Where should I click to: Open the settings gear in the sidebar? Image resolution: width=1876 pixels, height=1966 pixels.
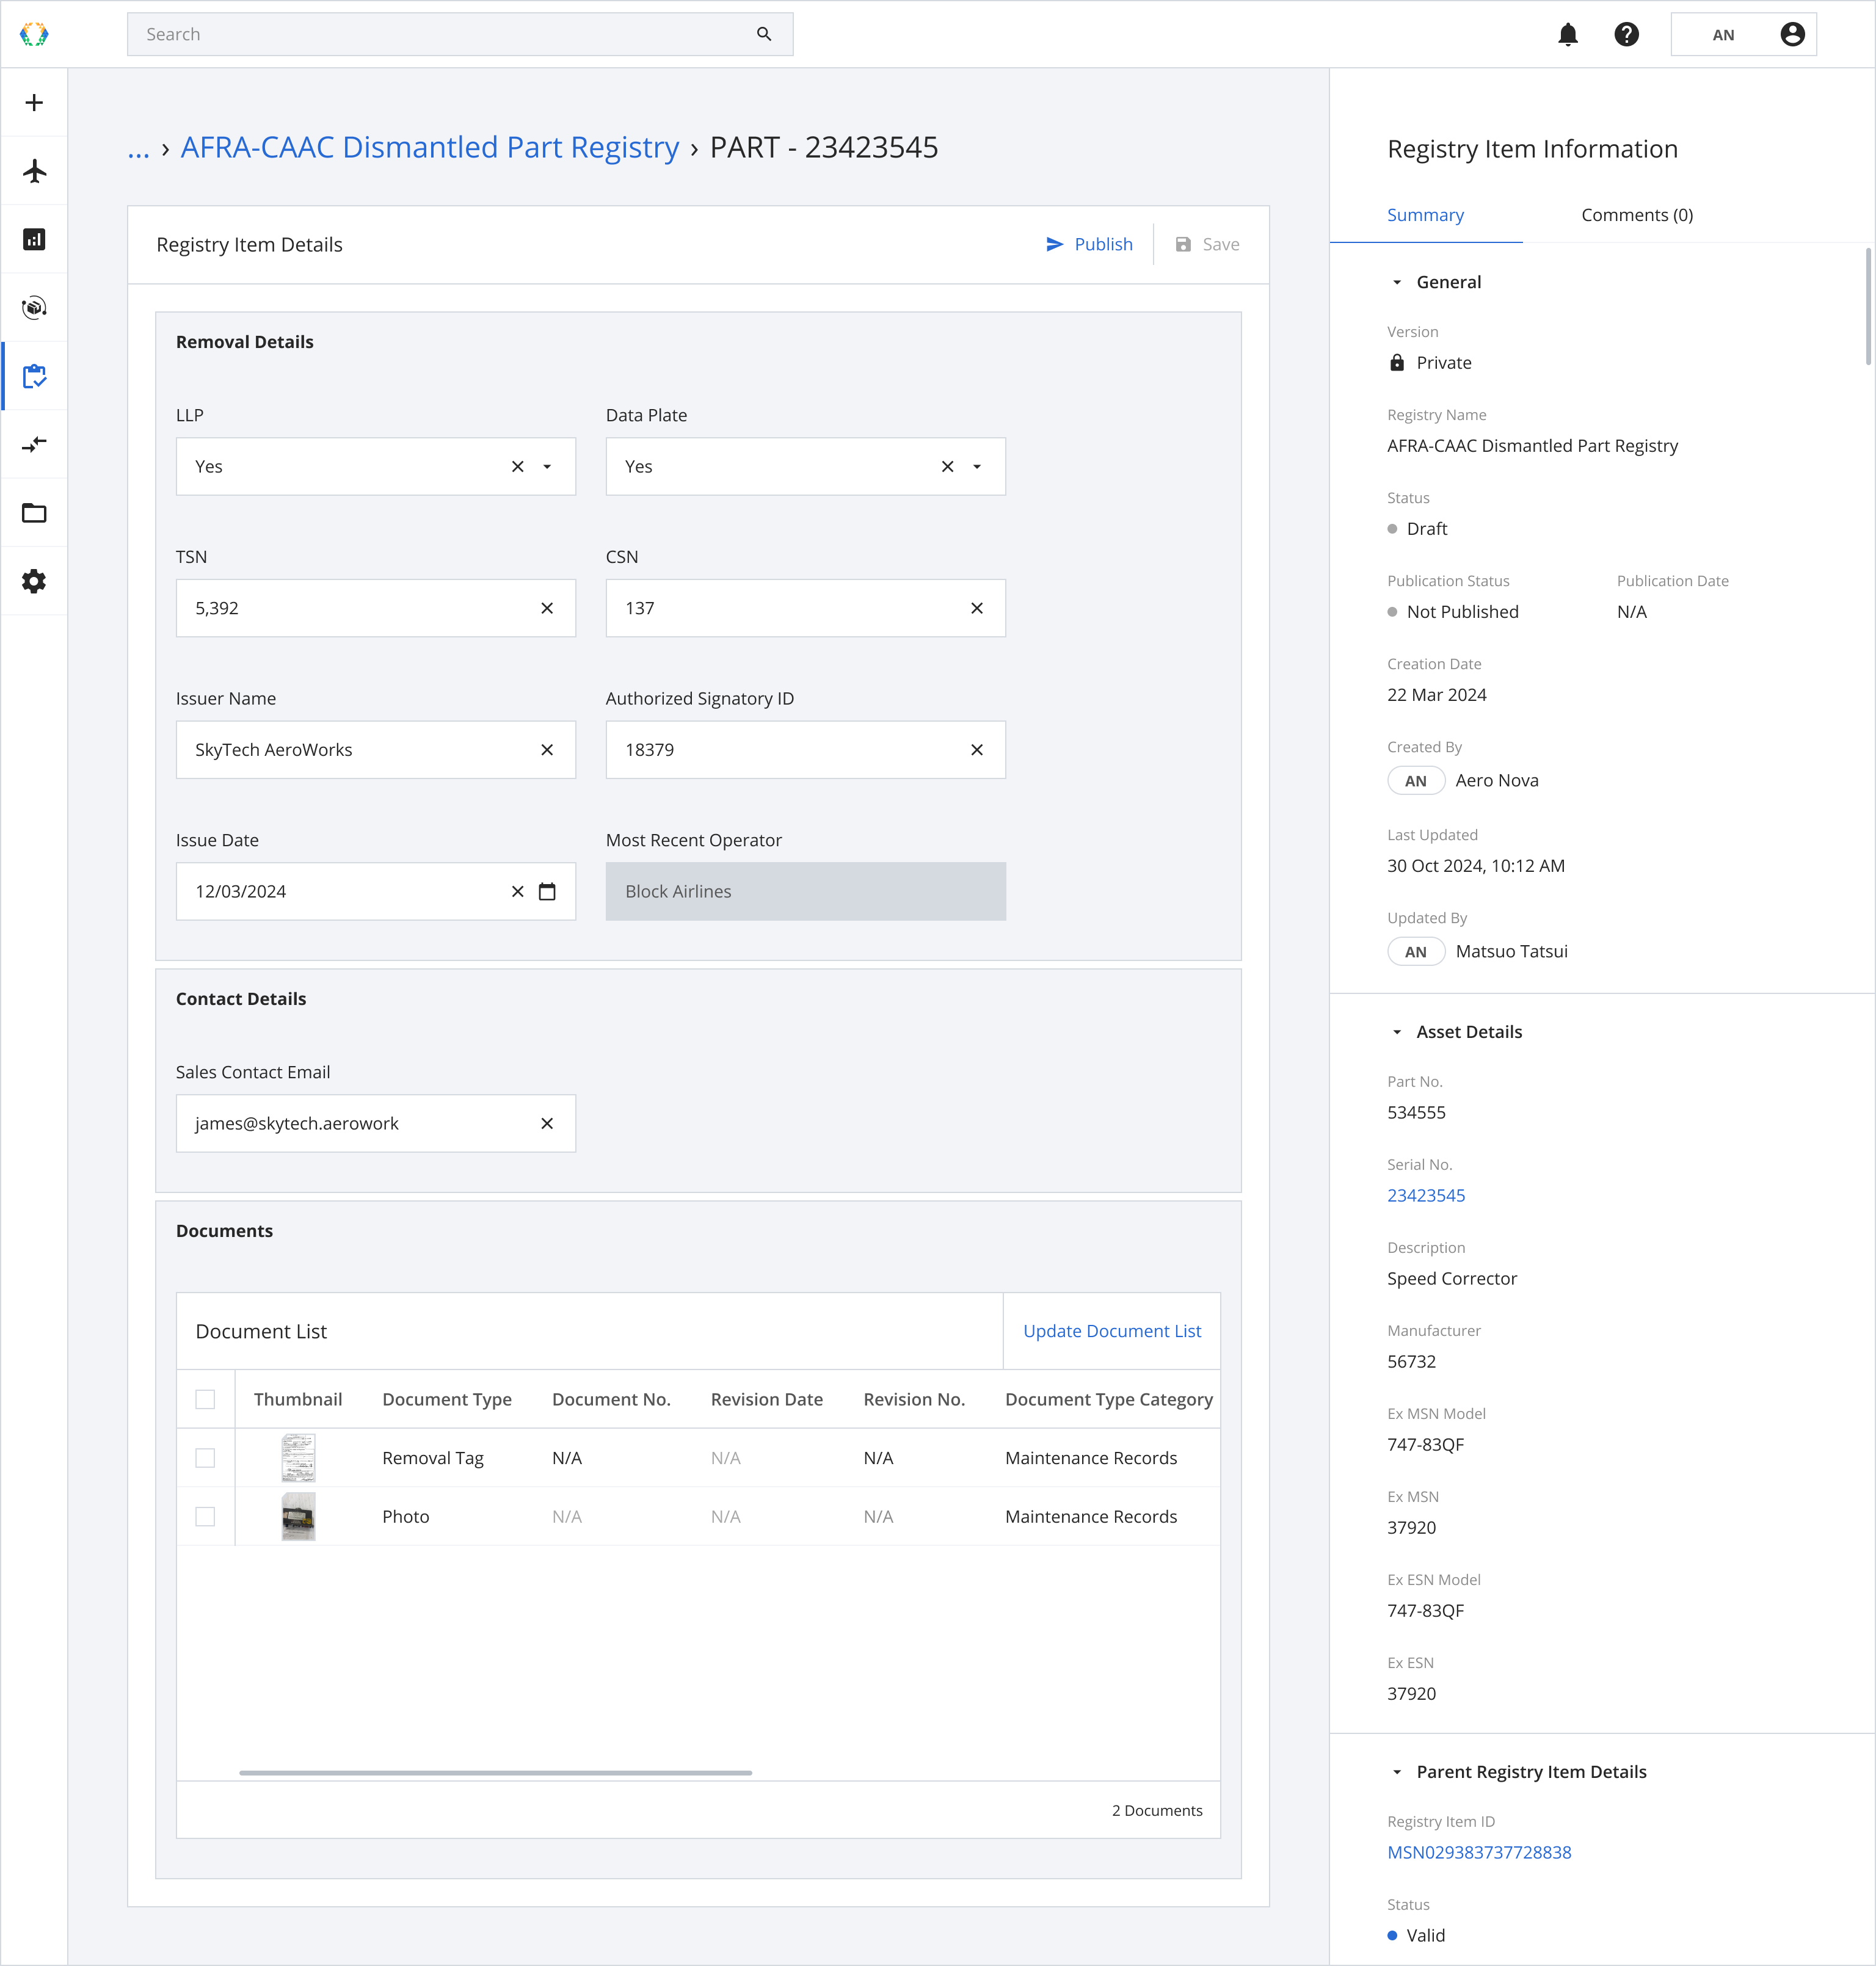tap(34, 581)
